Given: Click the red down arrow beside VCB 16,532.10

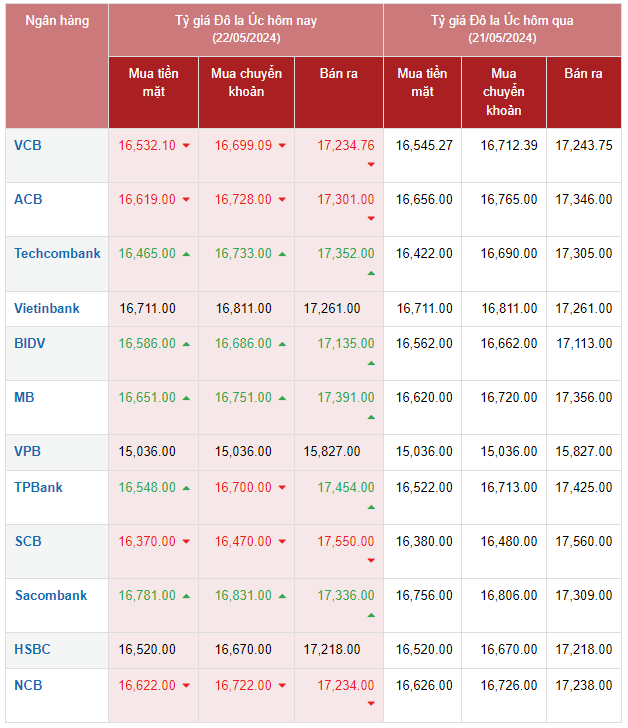Looking at the screenshot, I should coord(186,146).
